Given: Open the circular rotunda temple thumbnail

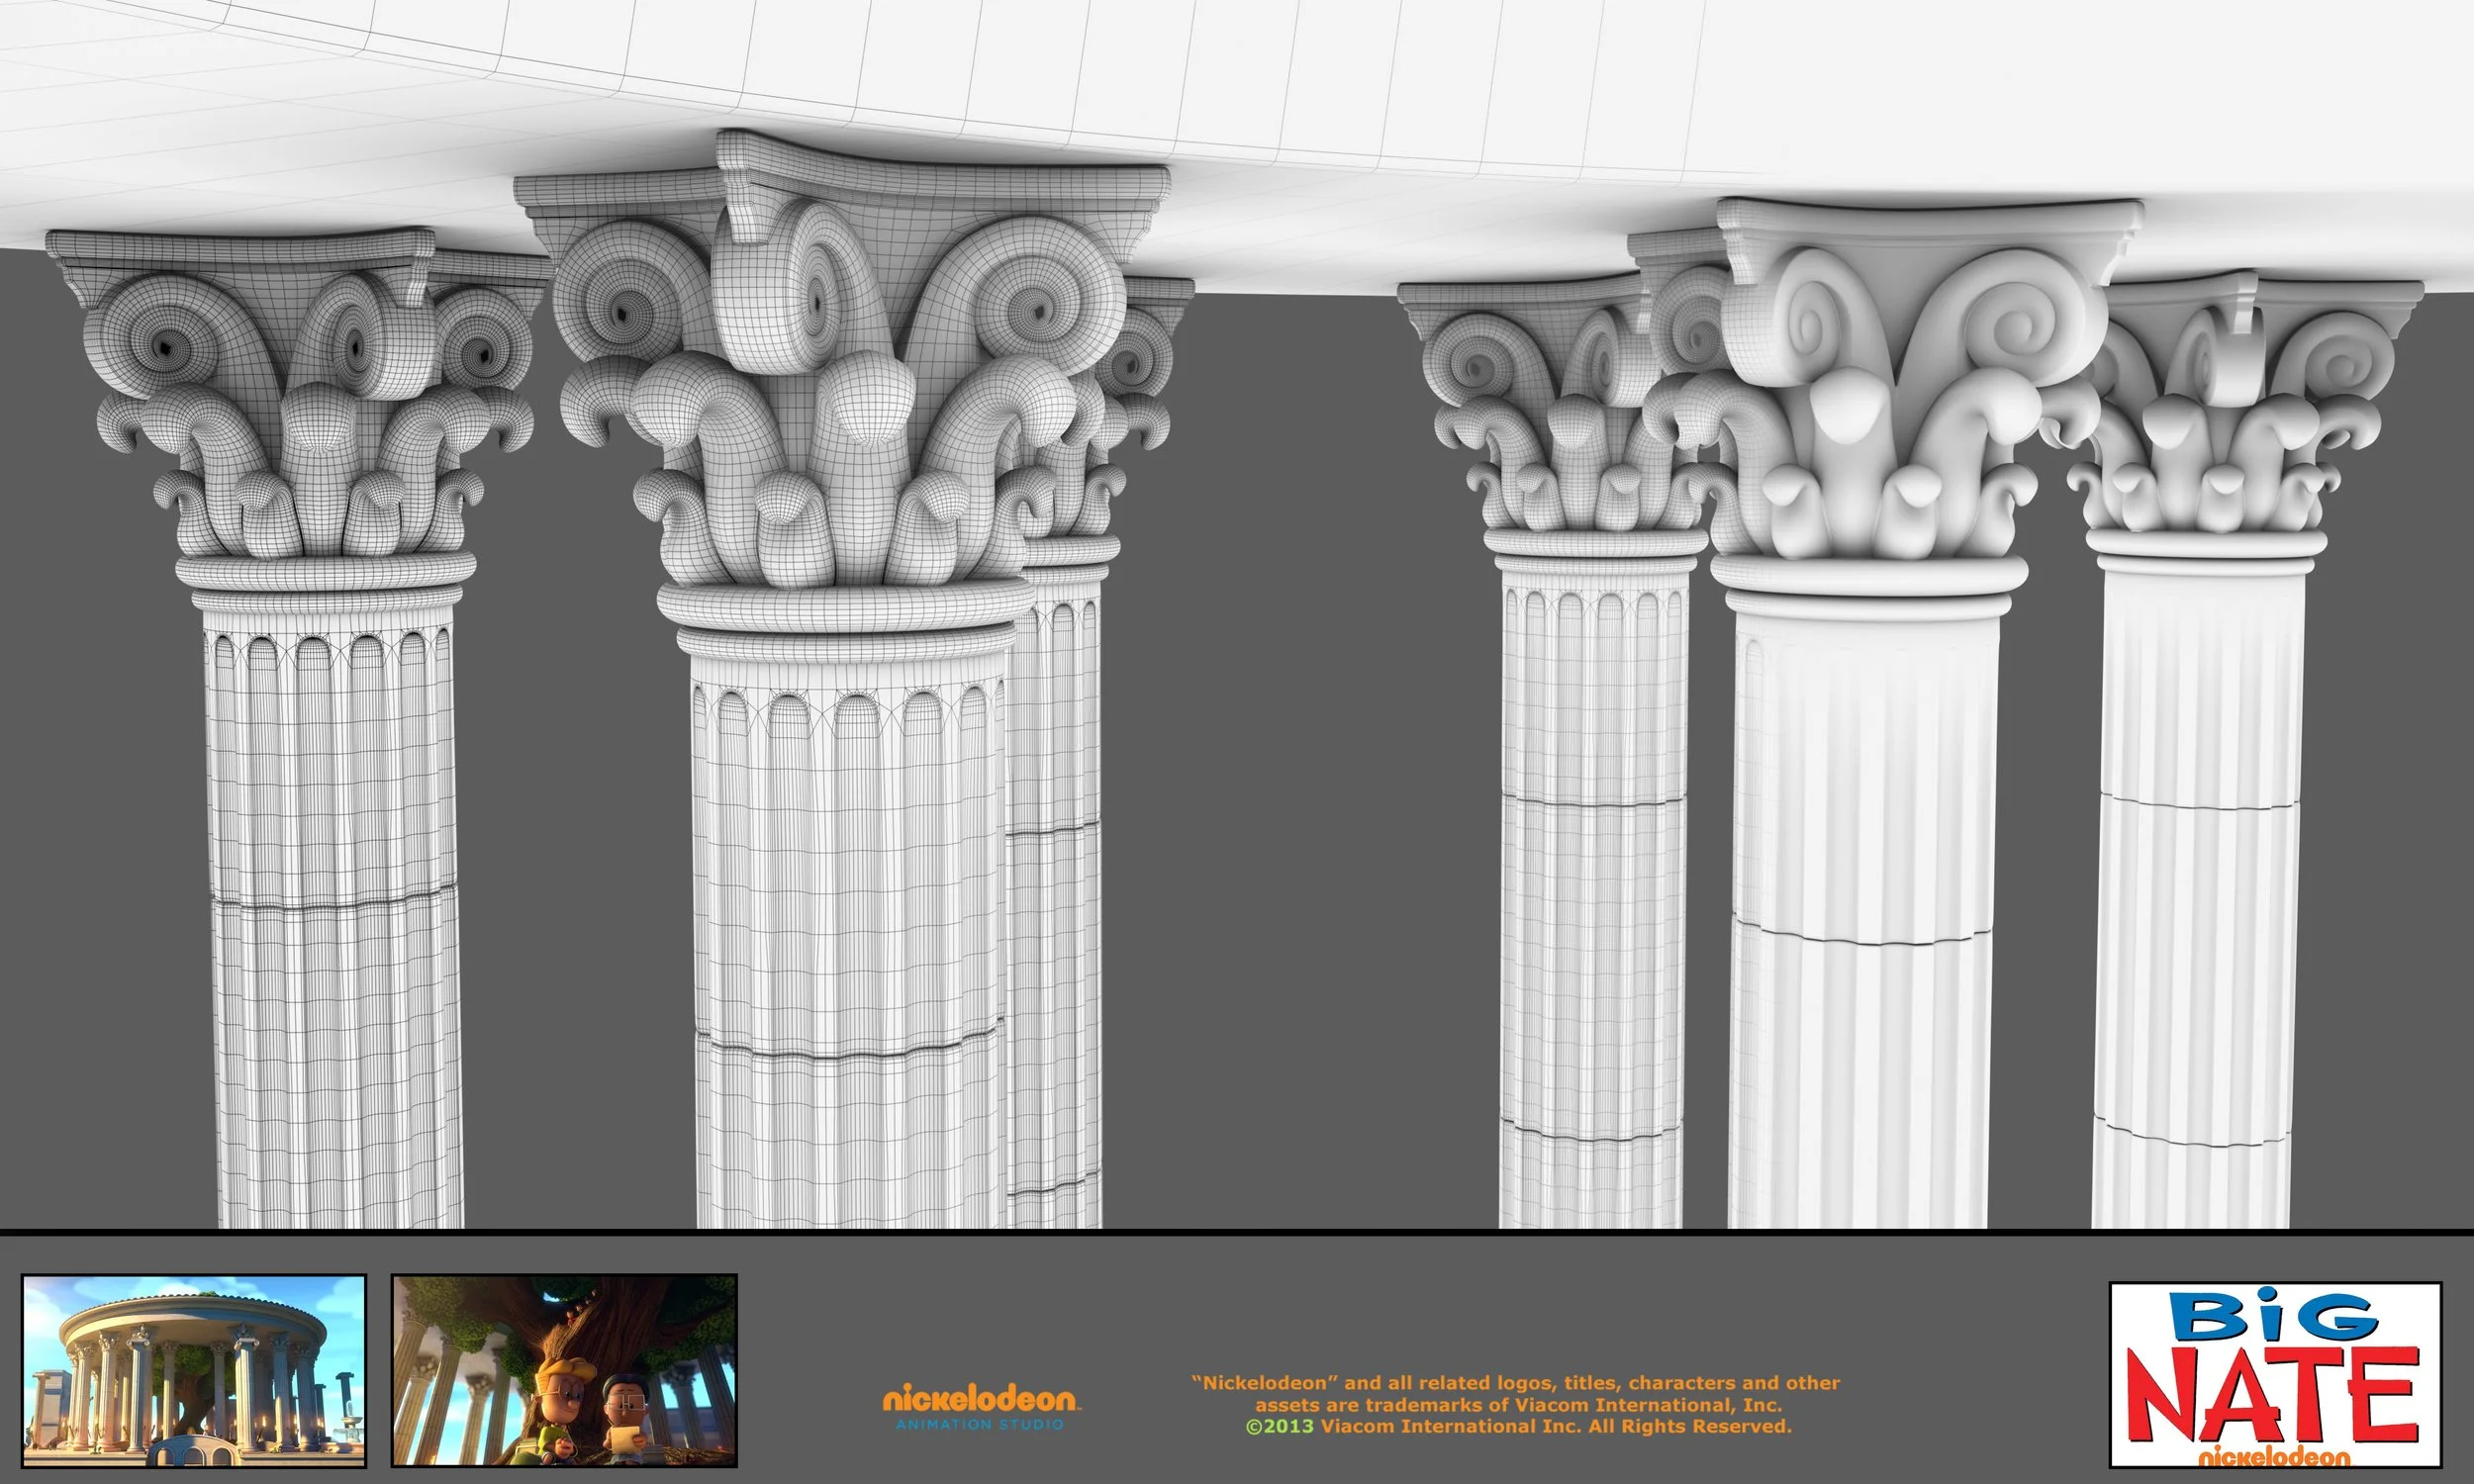Looking at the screenshot, I should click(x=193, y=1369).
